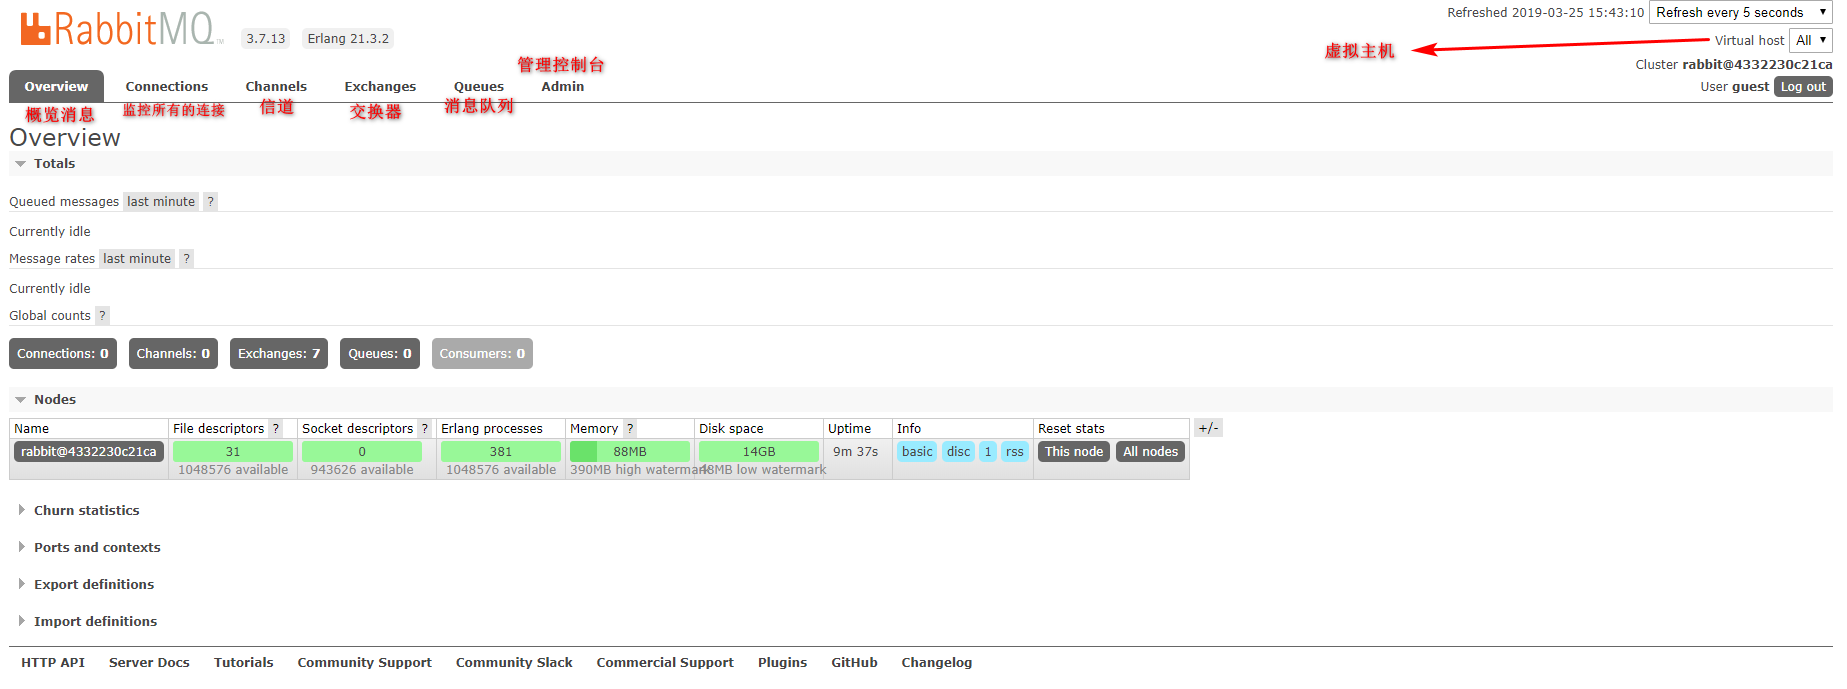This screenshot has width=1847, height=689.
Task: Open the Plugins footer link
Action: 782,663
